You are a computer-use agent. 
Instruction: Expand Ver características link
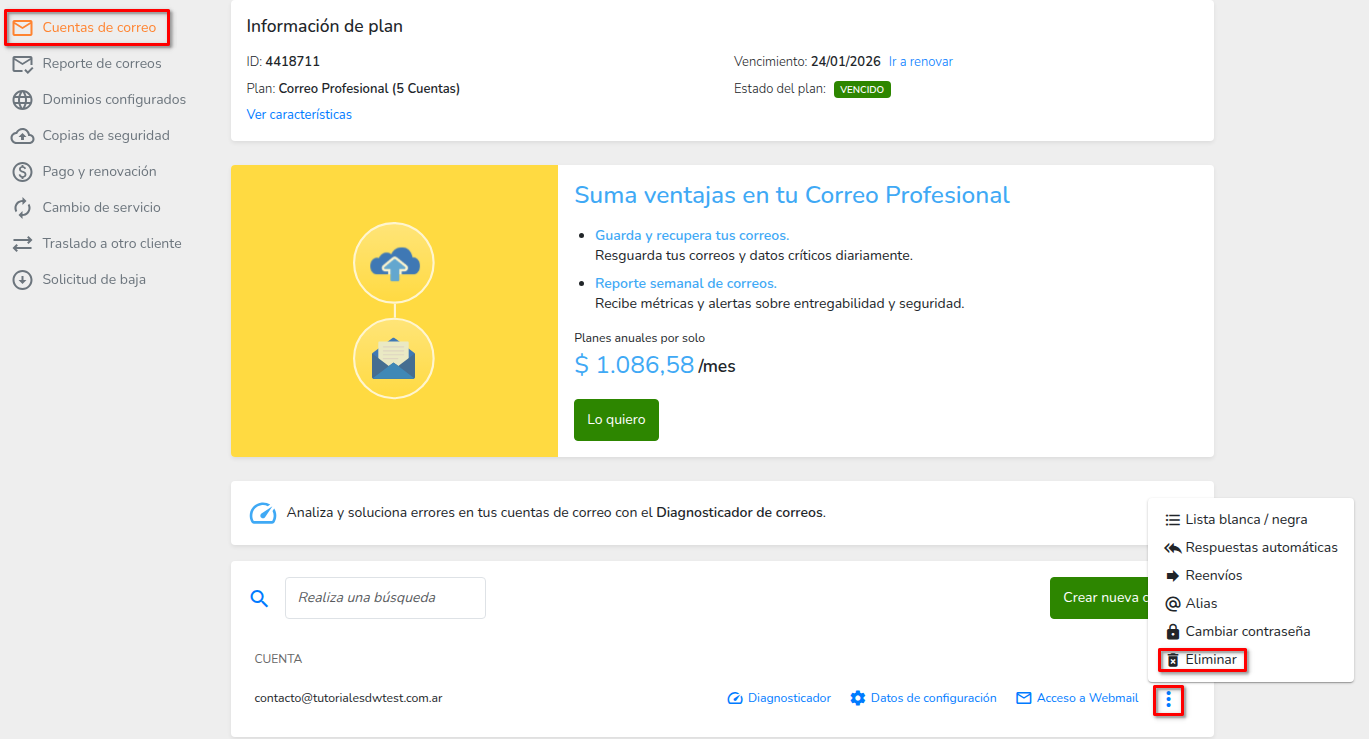pos(299,115)
